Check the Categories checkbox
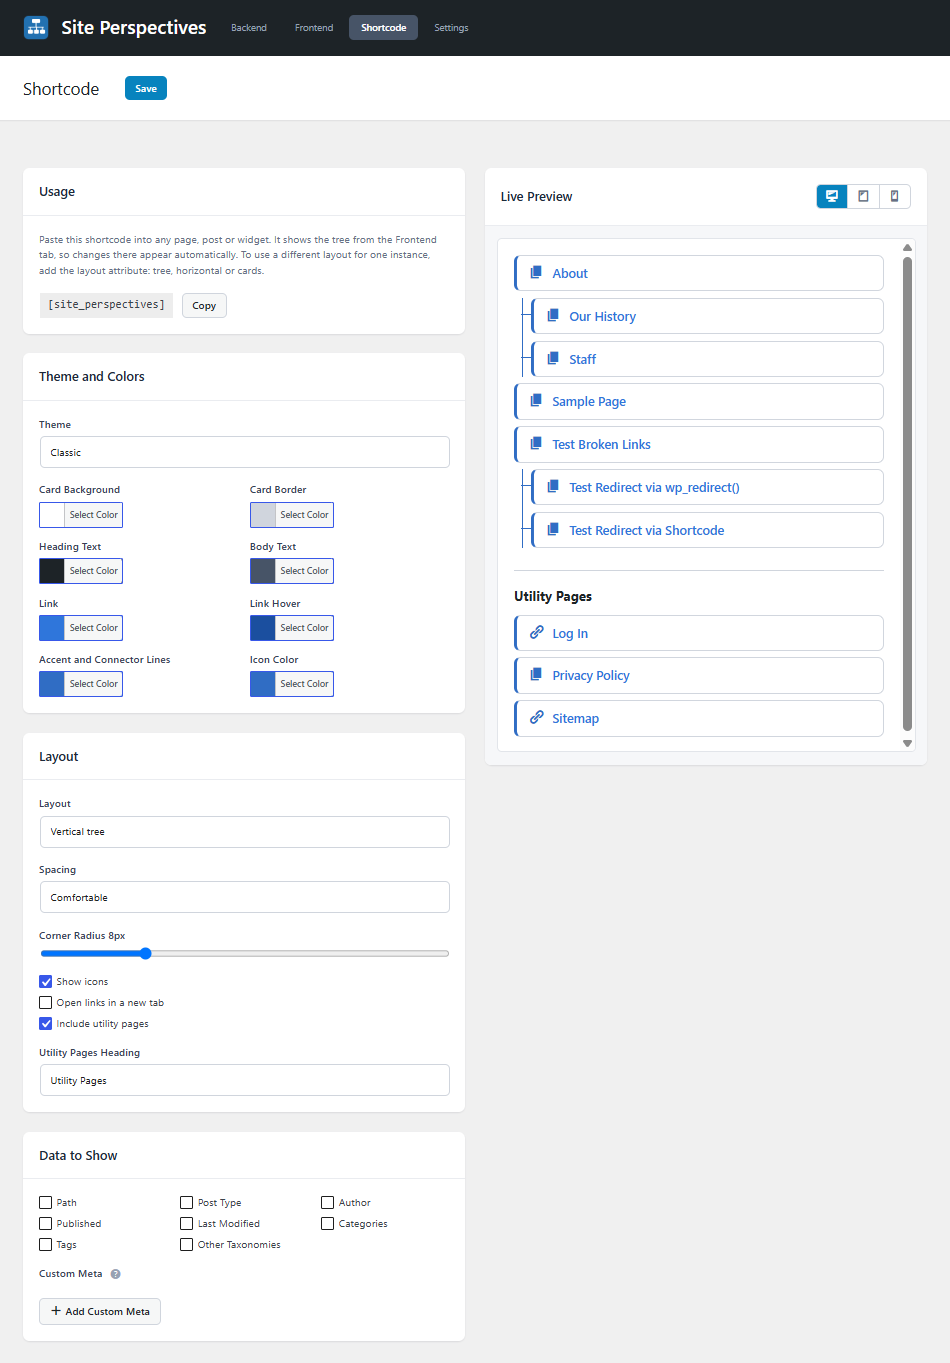 (x=327, y=1224)
